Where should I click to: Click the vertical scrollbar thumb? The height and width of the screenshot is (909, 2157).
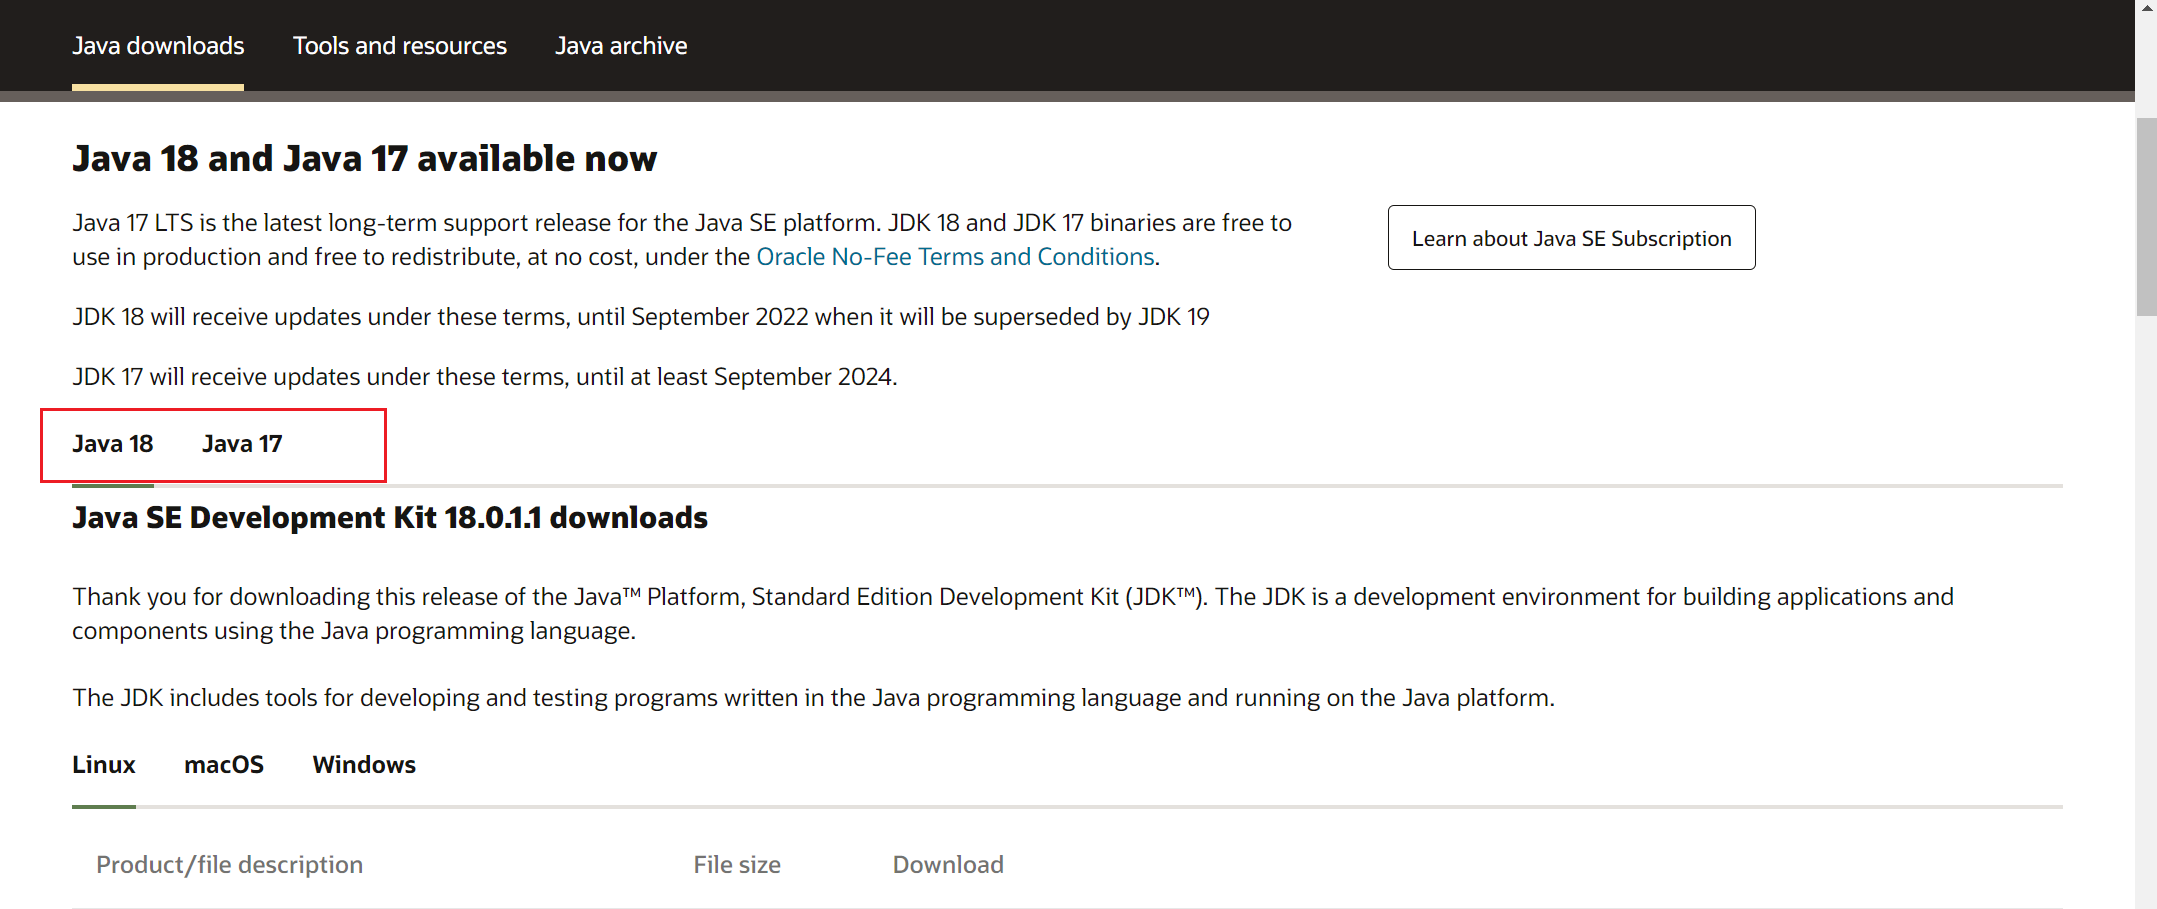(2146, 215)
